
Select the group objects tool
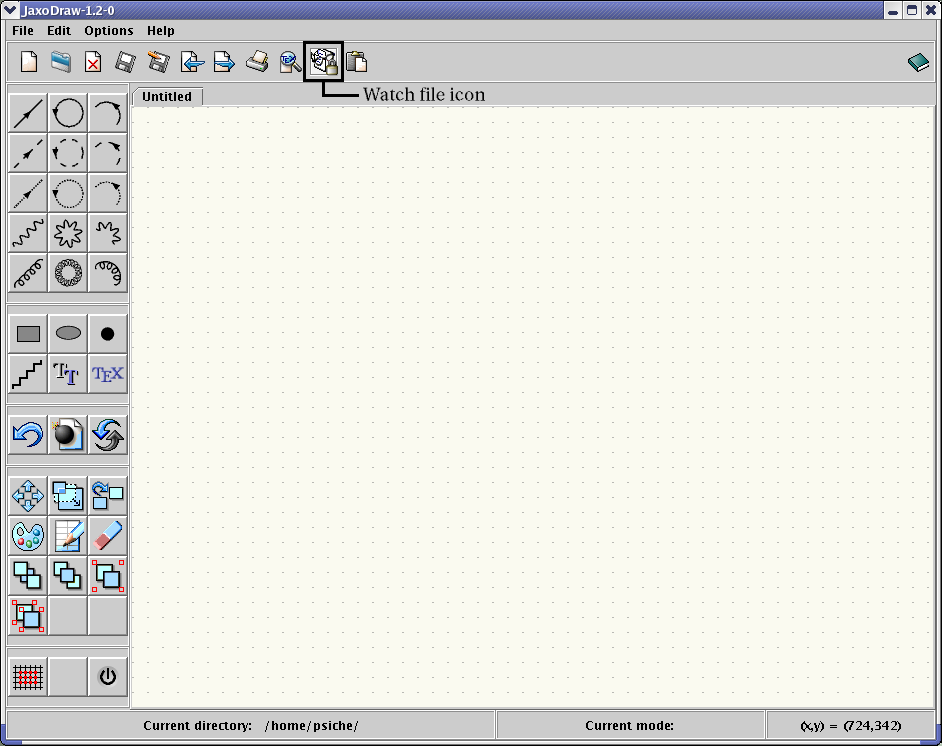coord(108,575)
